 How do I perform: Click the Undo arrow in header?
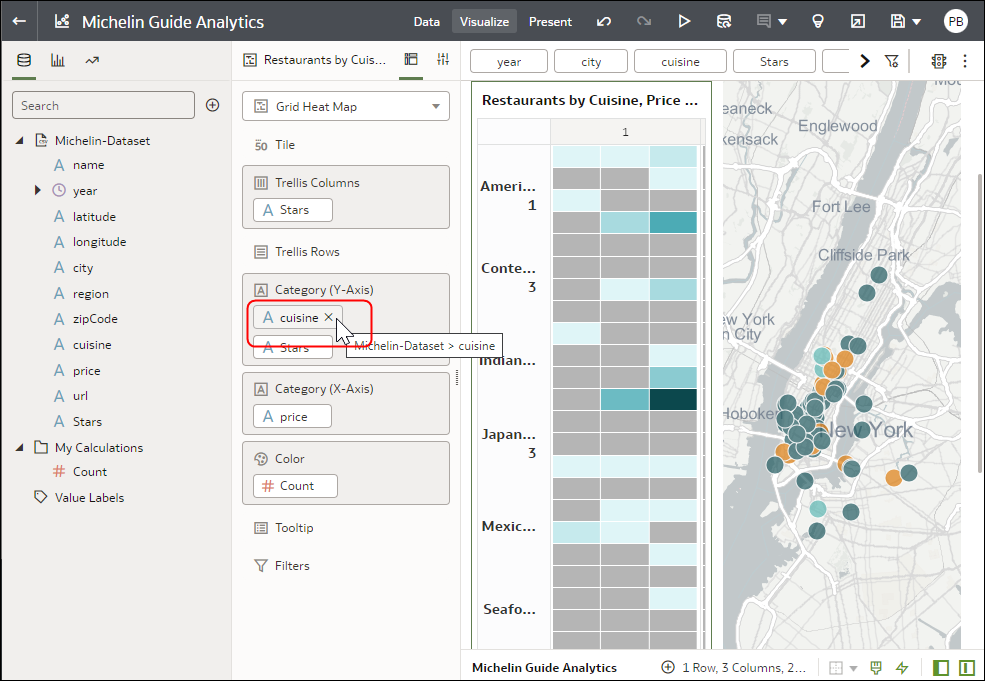604,21
